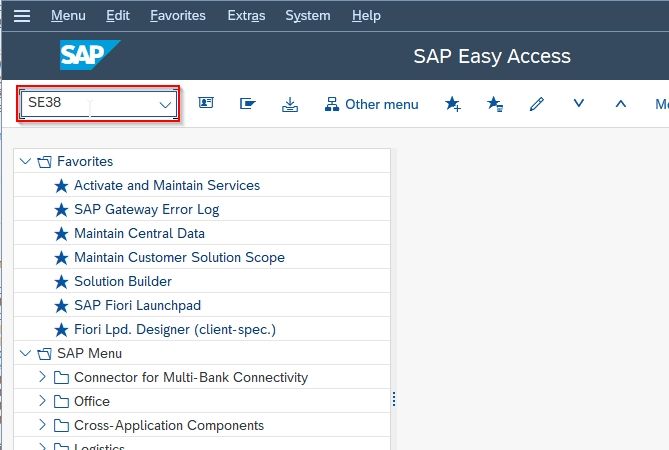669x450 pixels.
Task: Click the User menu toolbar icon
Action: click(206, 103)
